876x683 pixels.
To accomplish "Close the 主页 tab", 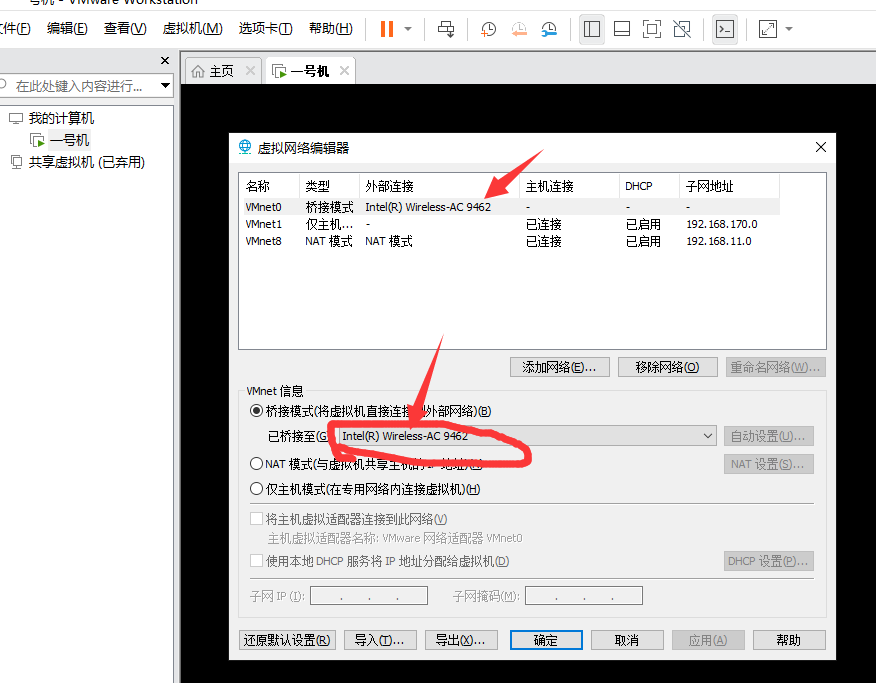I will tap(250, 71).
